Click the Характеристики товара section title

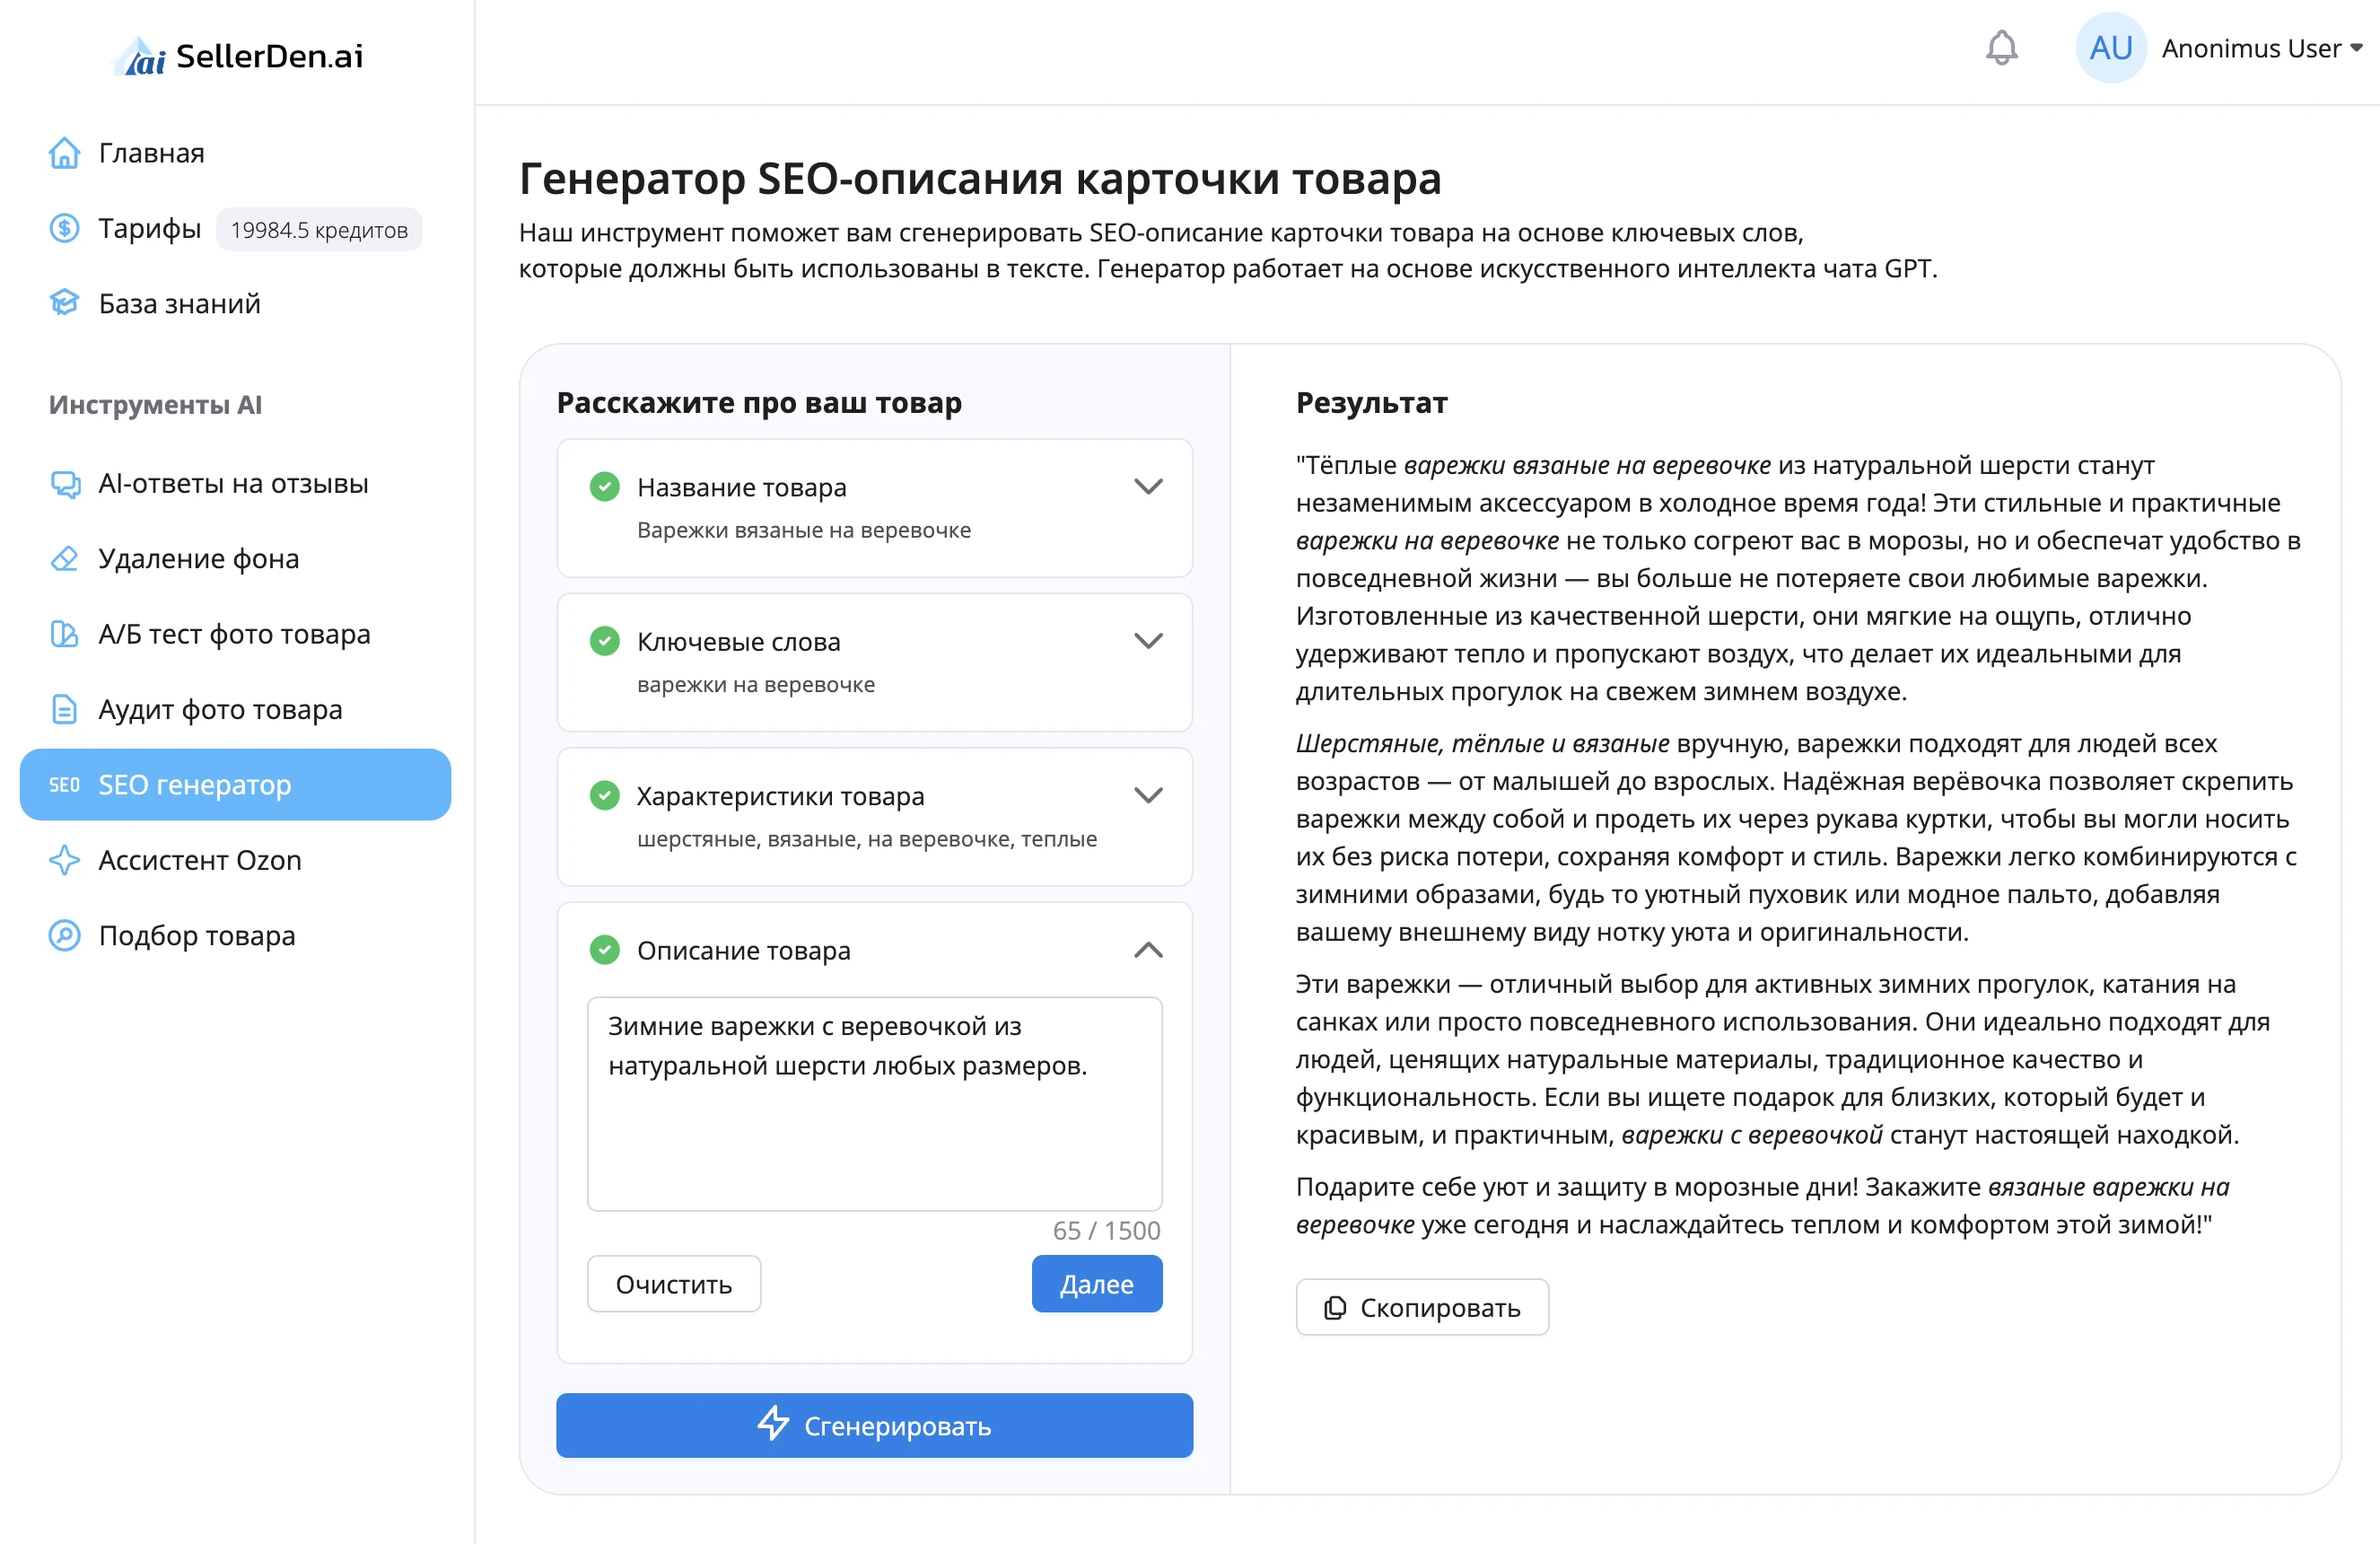[x=780, y=796]
